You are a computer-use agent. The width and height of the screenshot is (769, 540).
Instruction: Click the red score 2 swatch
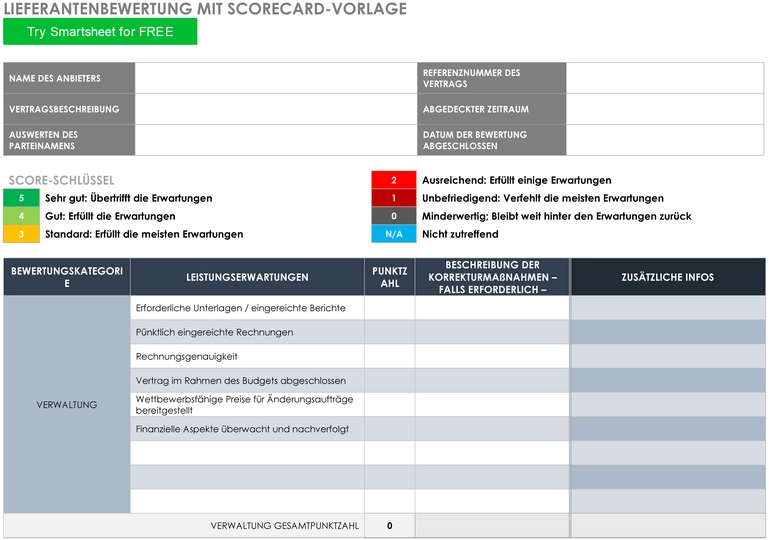tap(394, 180)
